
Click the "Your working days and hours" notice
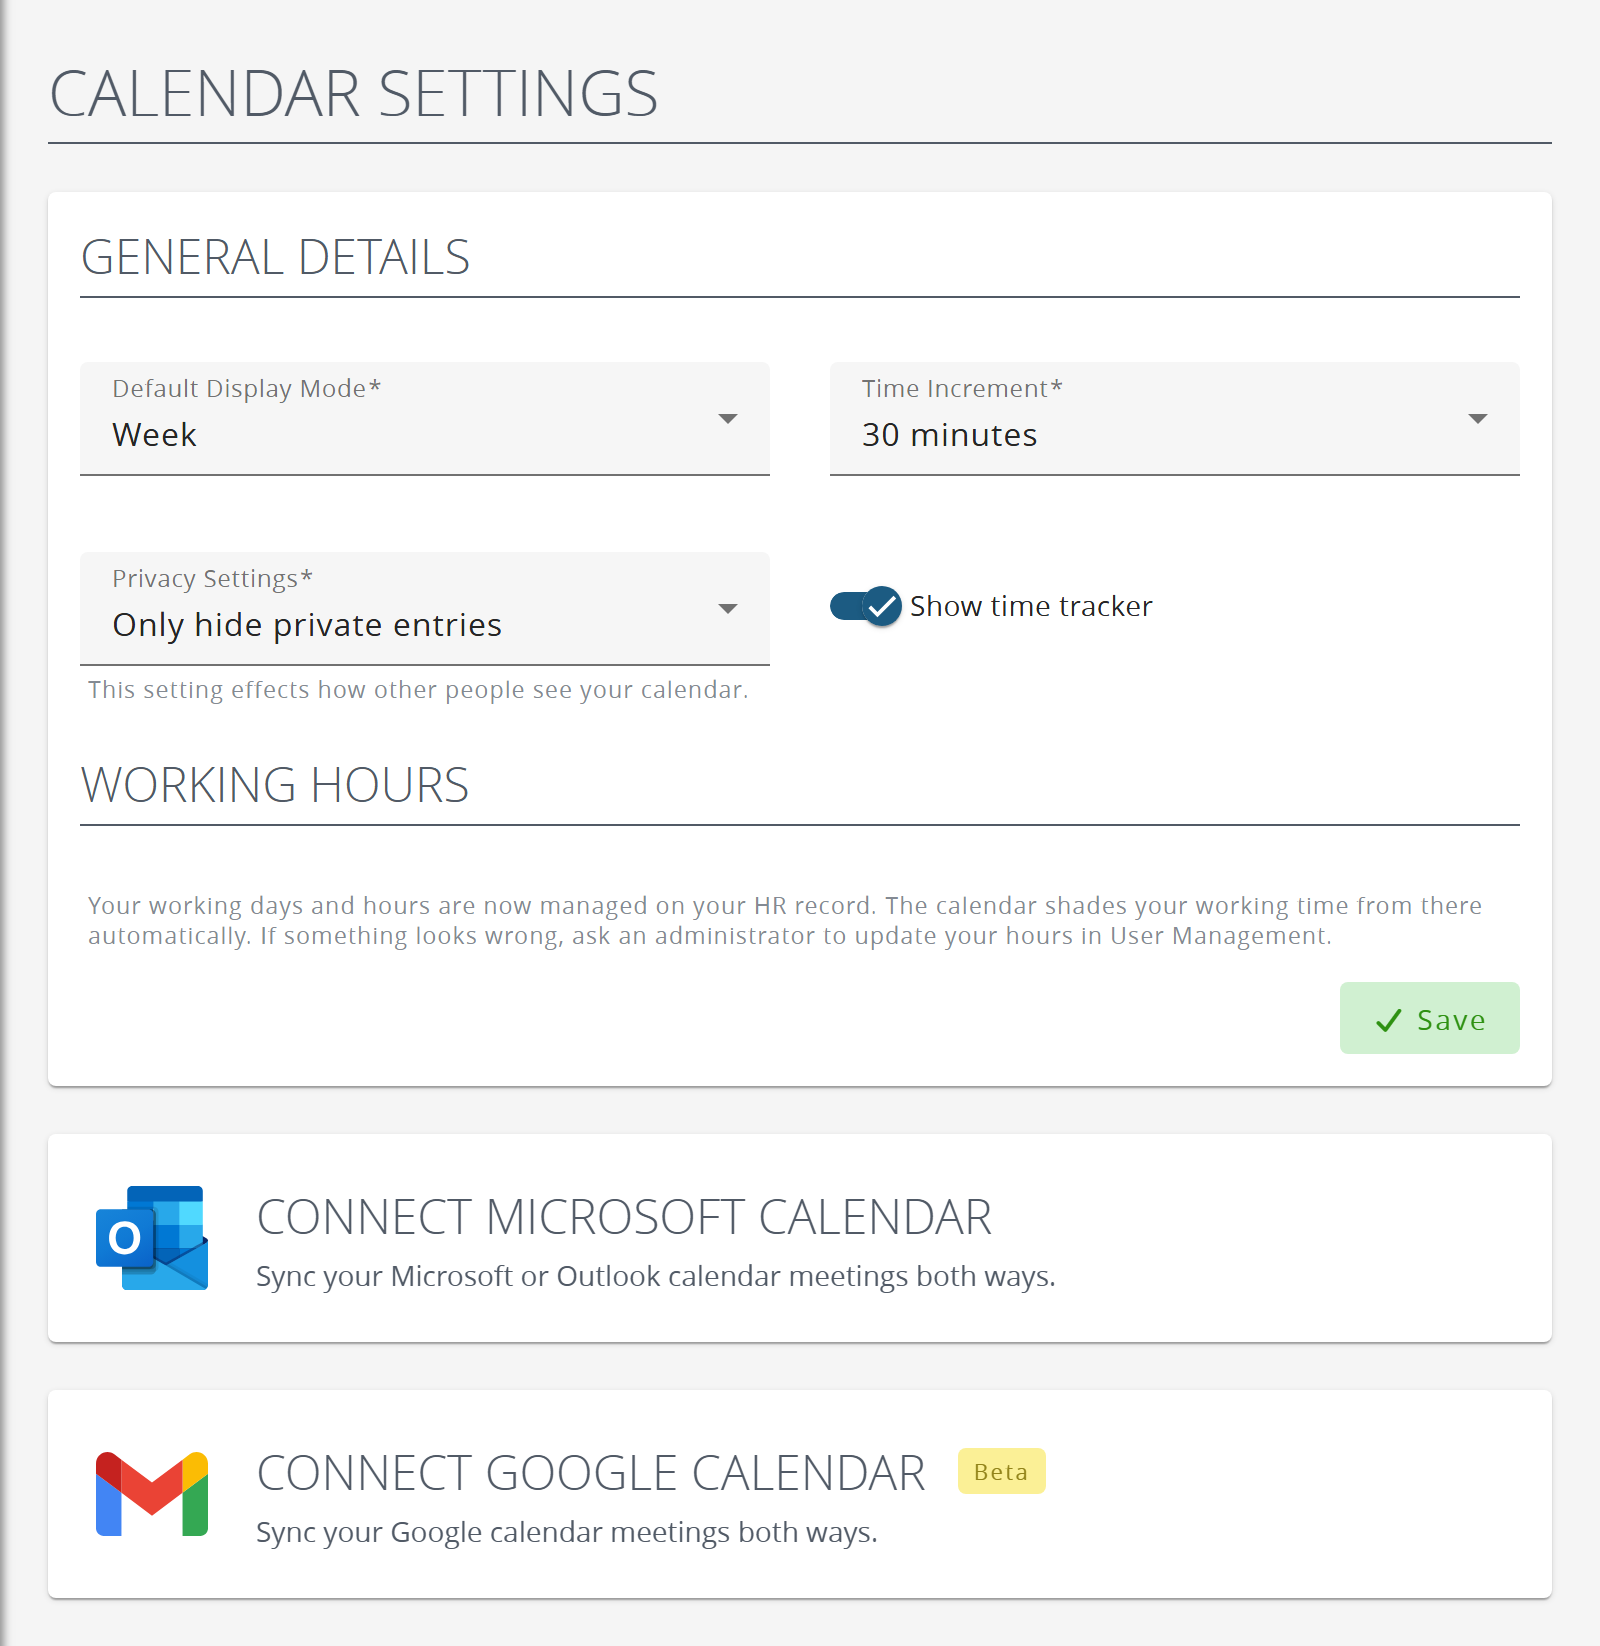click(x=785, y=920)
